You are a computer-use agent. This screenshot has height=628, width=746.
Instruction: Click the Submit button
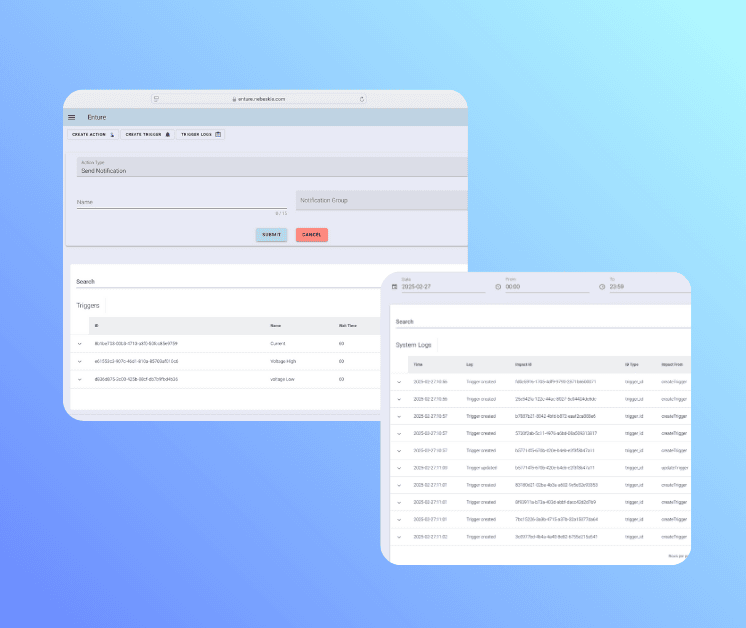pos(271,235)
